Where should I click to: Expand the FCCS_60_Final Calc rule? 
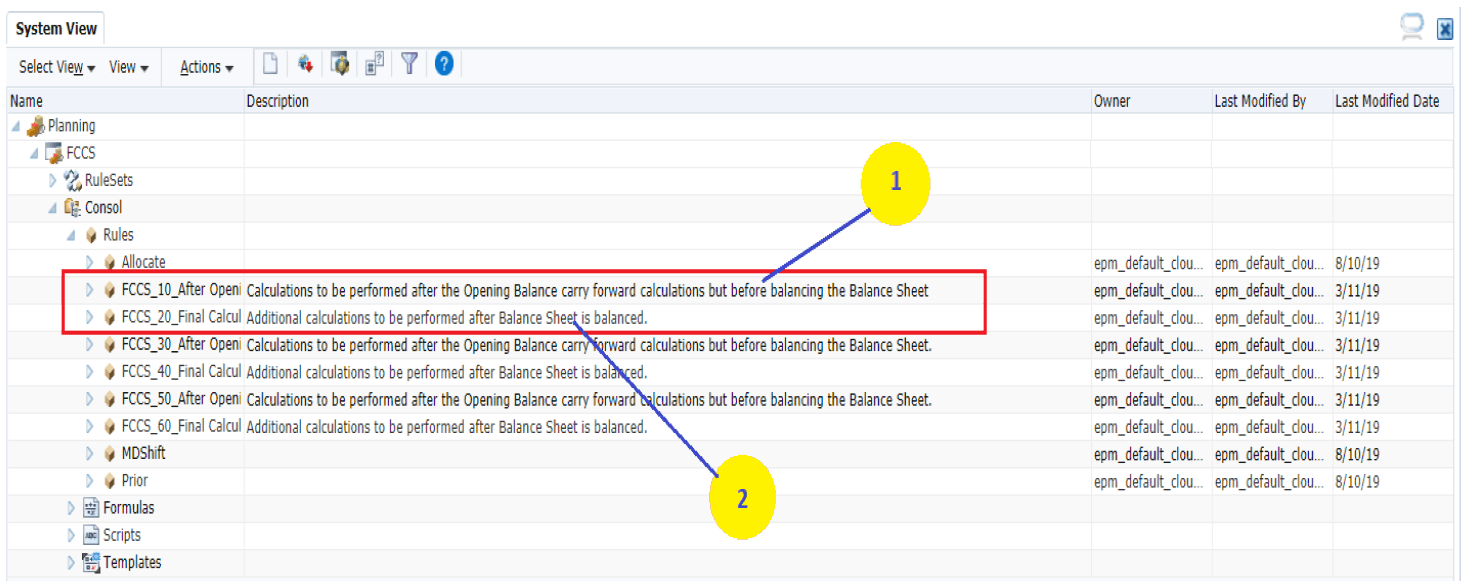[x=91, y=426]
